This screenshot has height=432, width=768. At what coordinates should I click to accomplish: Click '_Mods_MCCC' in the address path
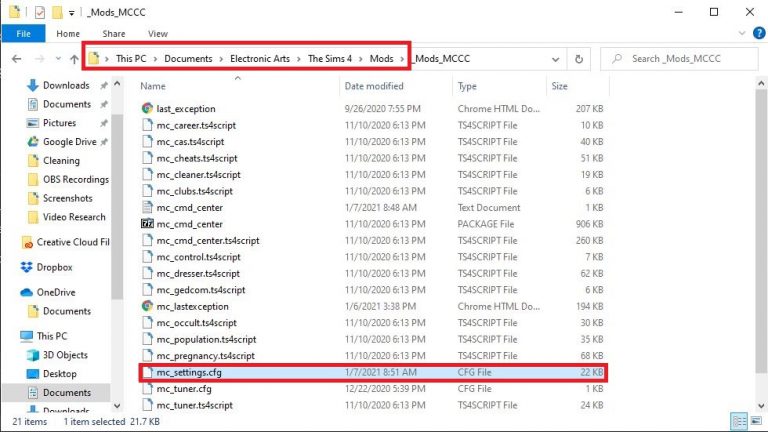[x=441, y=58]
